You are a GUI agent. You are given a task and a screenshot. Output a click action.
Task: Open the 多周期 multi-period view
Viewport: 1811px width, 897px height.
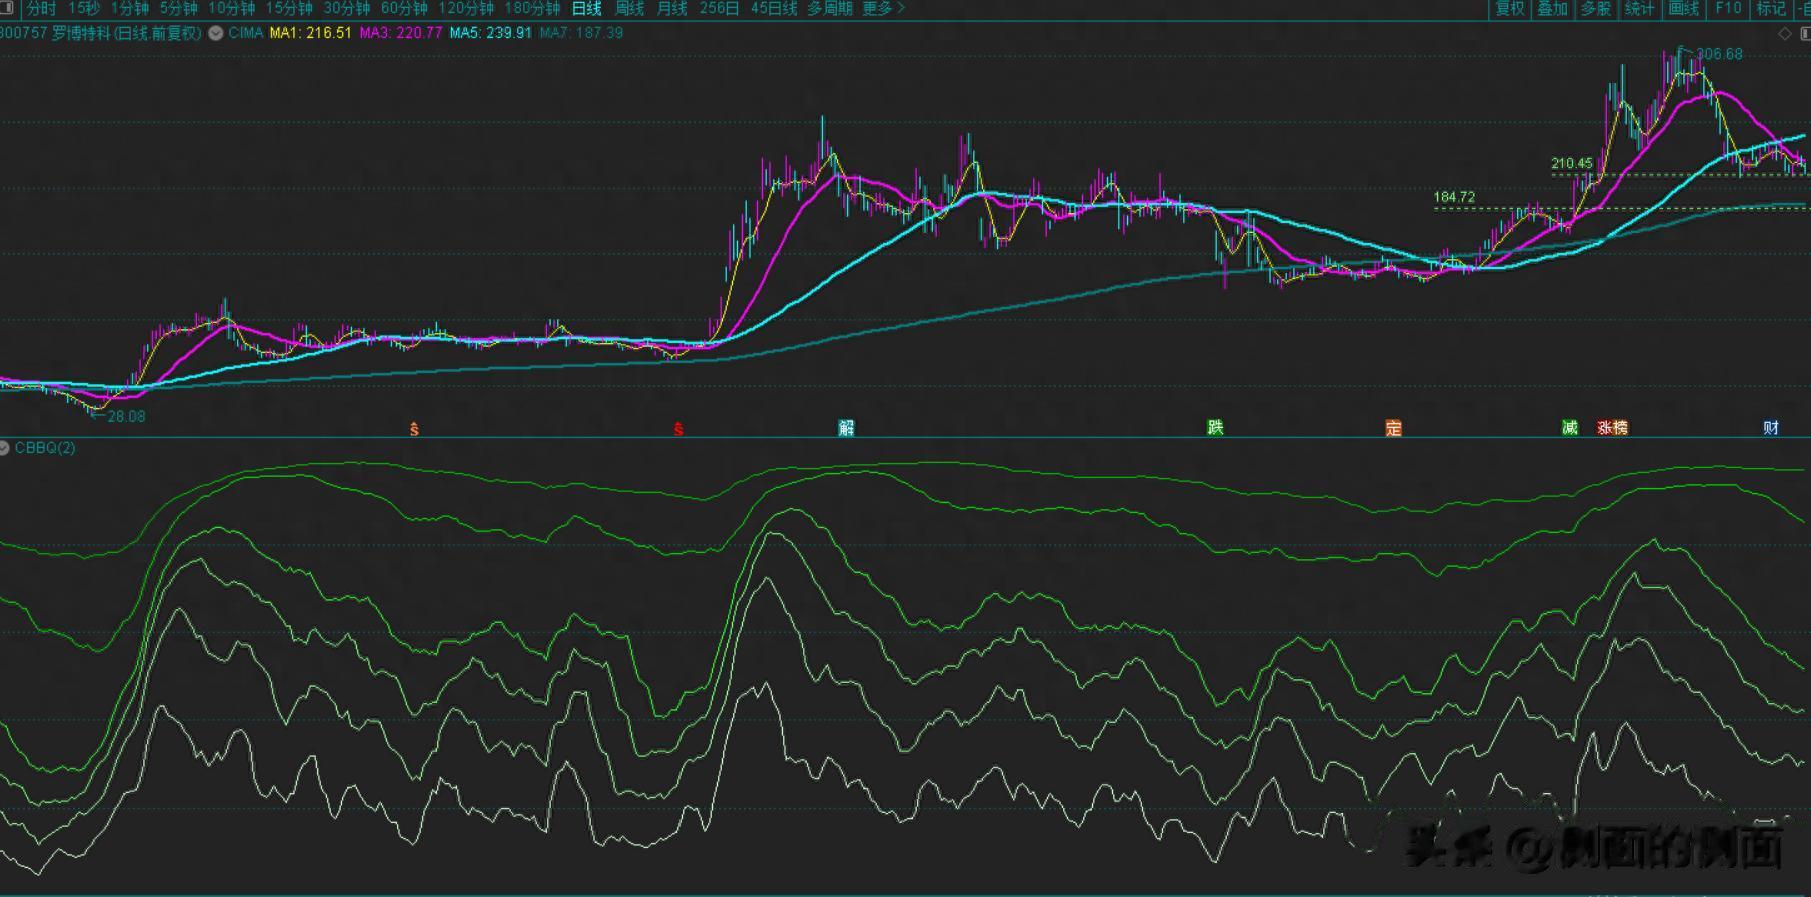click(830, 8)
